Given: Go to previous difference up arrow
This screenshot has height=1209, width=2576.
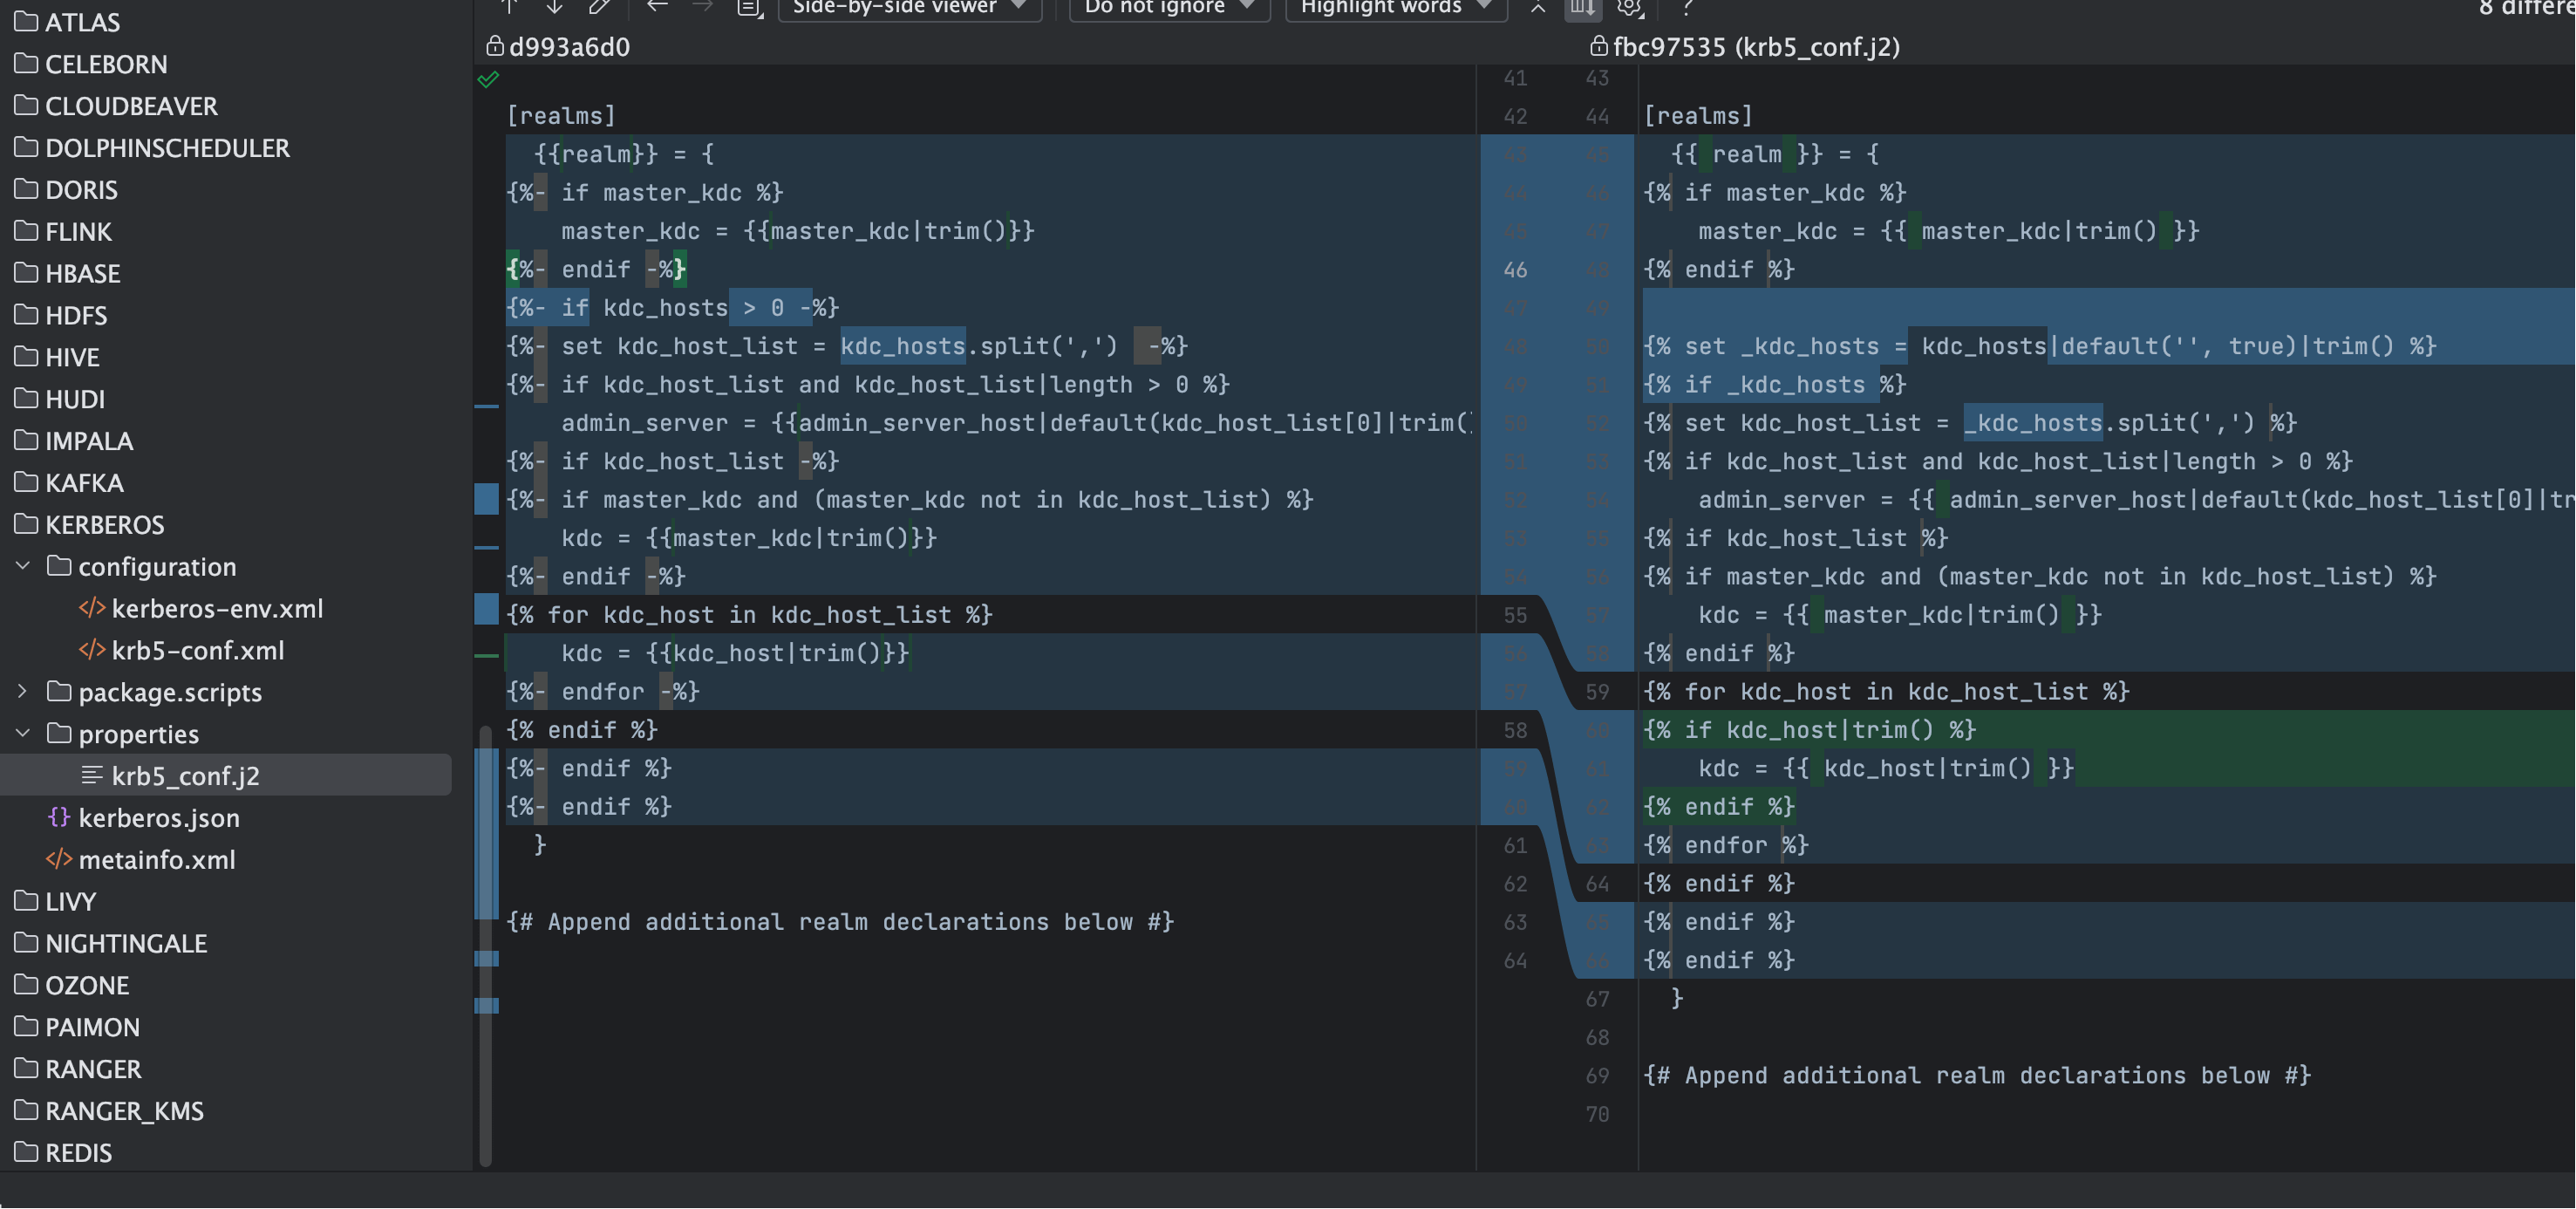Looking at the screenshot, I should pos(509,6).
